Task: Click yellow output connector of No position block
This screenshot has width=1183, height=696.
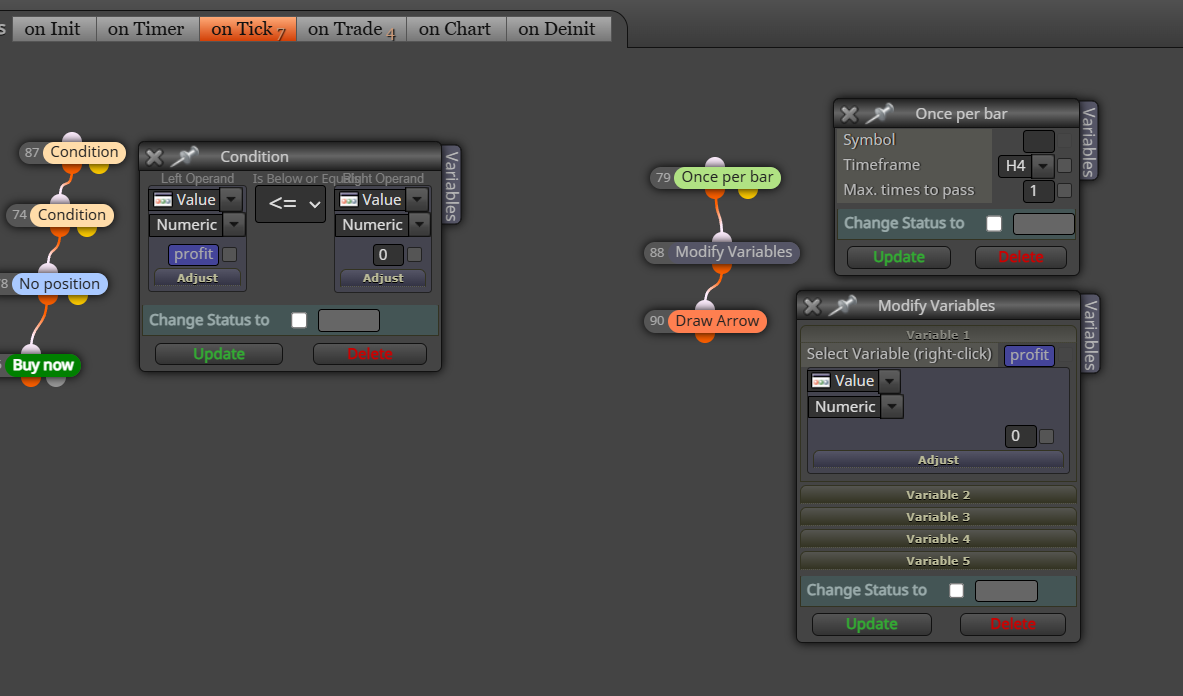Action: [x=78, y=299]
